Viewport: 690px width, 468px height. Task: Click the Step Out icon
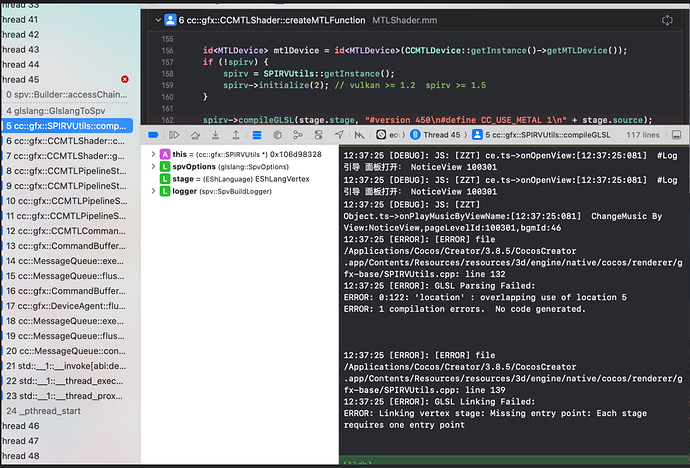236,135
